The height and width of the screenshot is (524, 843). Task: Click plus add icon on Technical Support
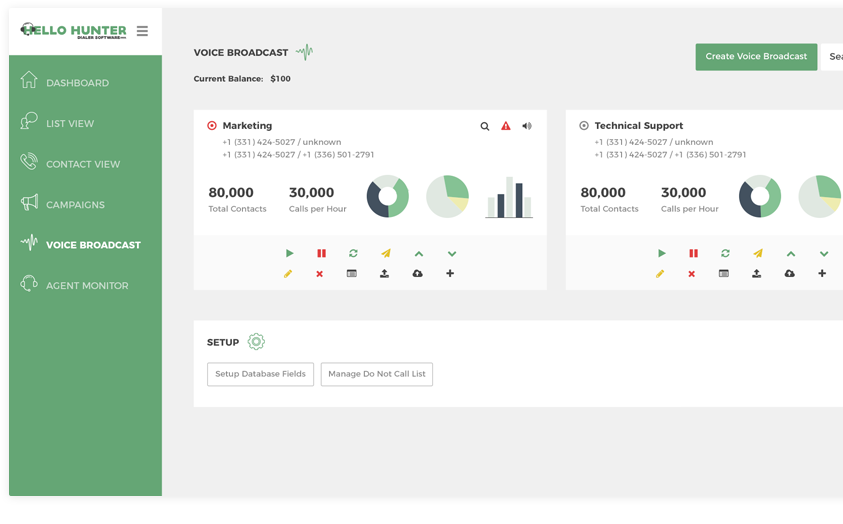point(822,274)
